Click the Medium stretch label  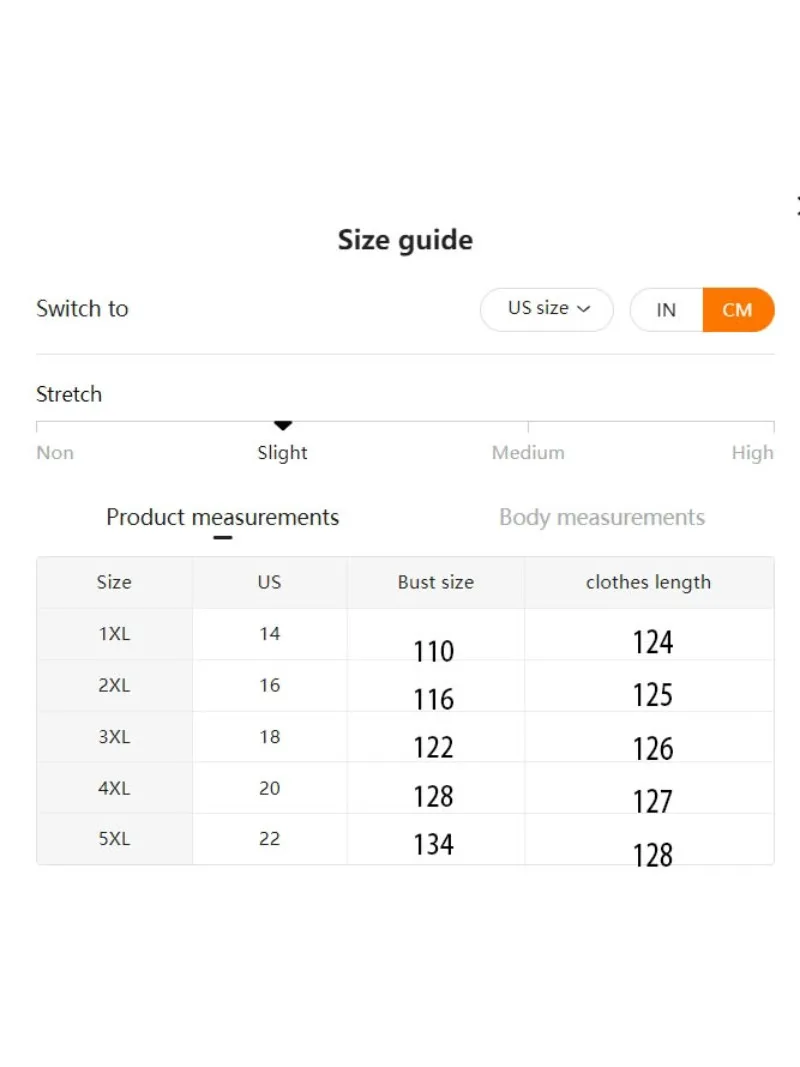pos(528,453)
